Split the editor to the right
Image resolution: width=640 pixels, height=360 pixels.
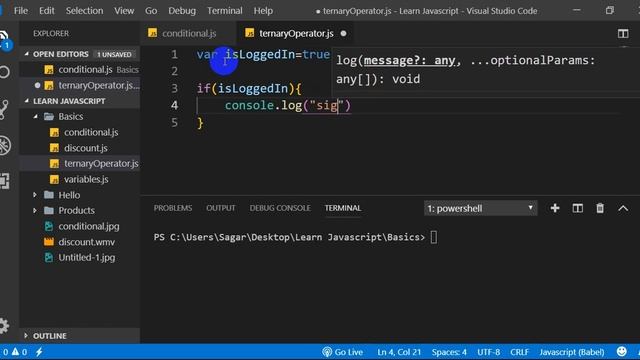[623, 33]
